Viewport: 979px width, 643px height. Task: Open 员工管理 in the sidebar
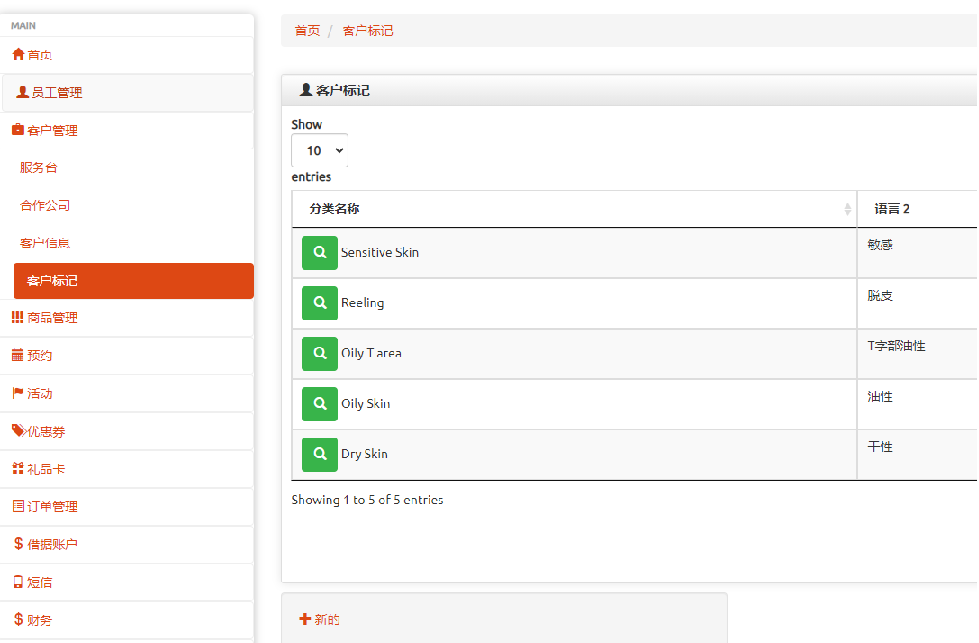point(128,93)
